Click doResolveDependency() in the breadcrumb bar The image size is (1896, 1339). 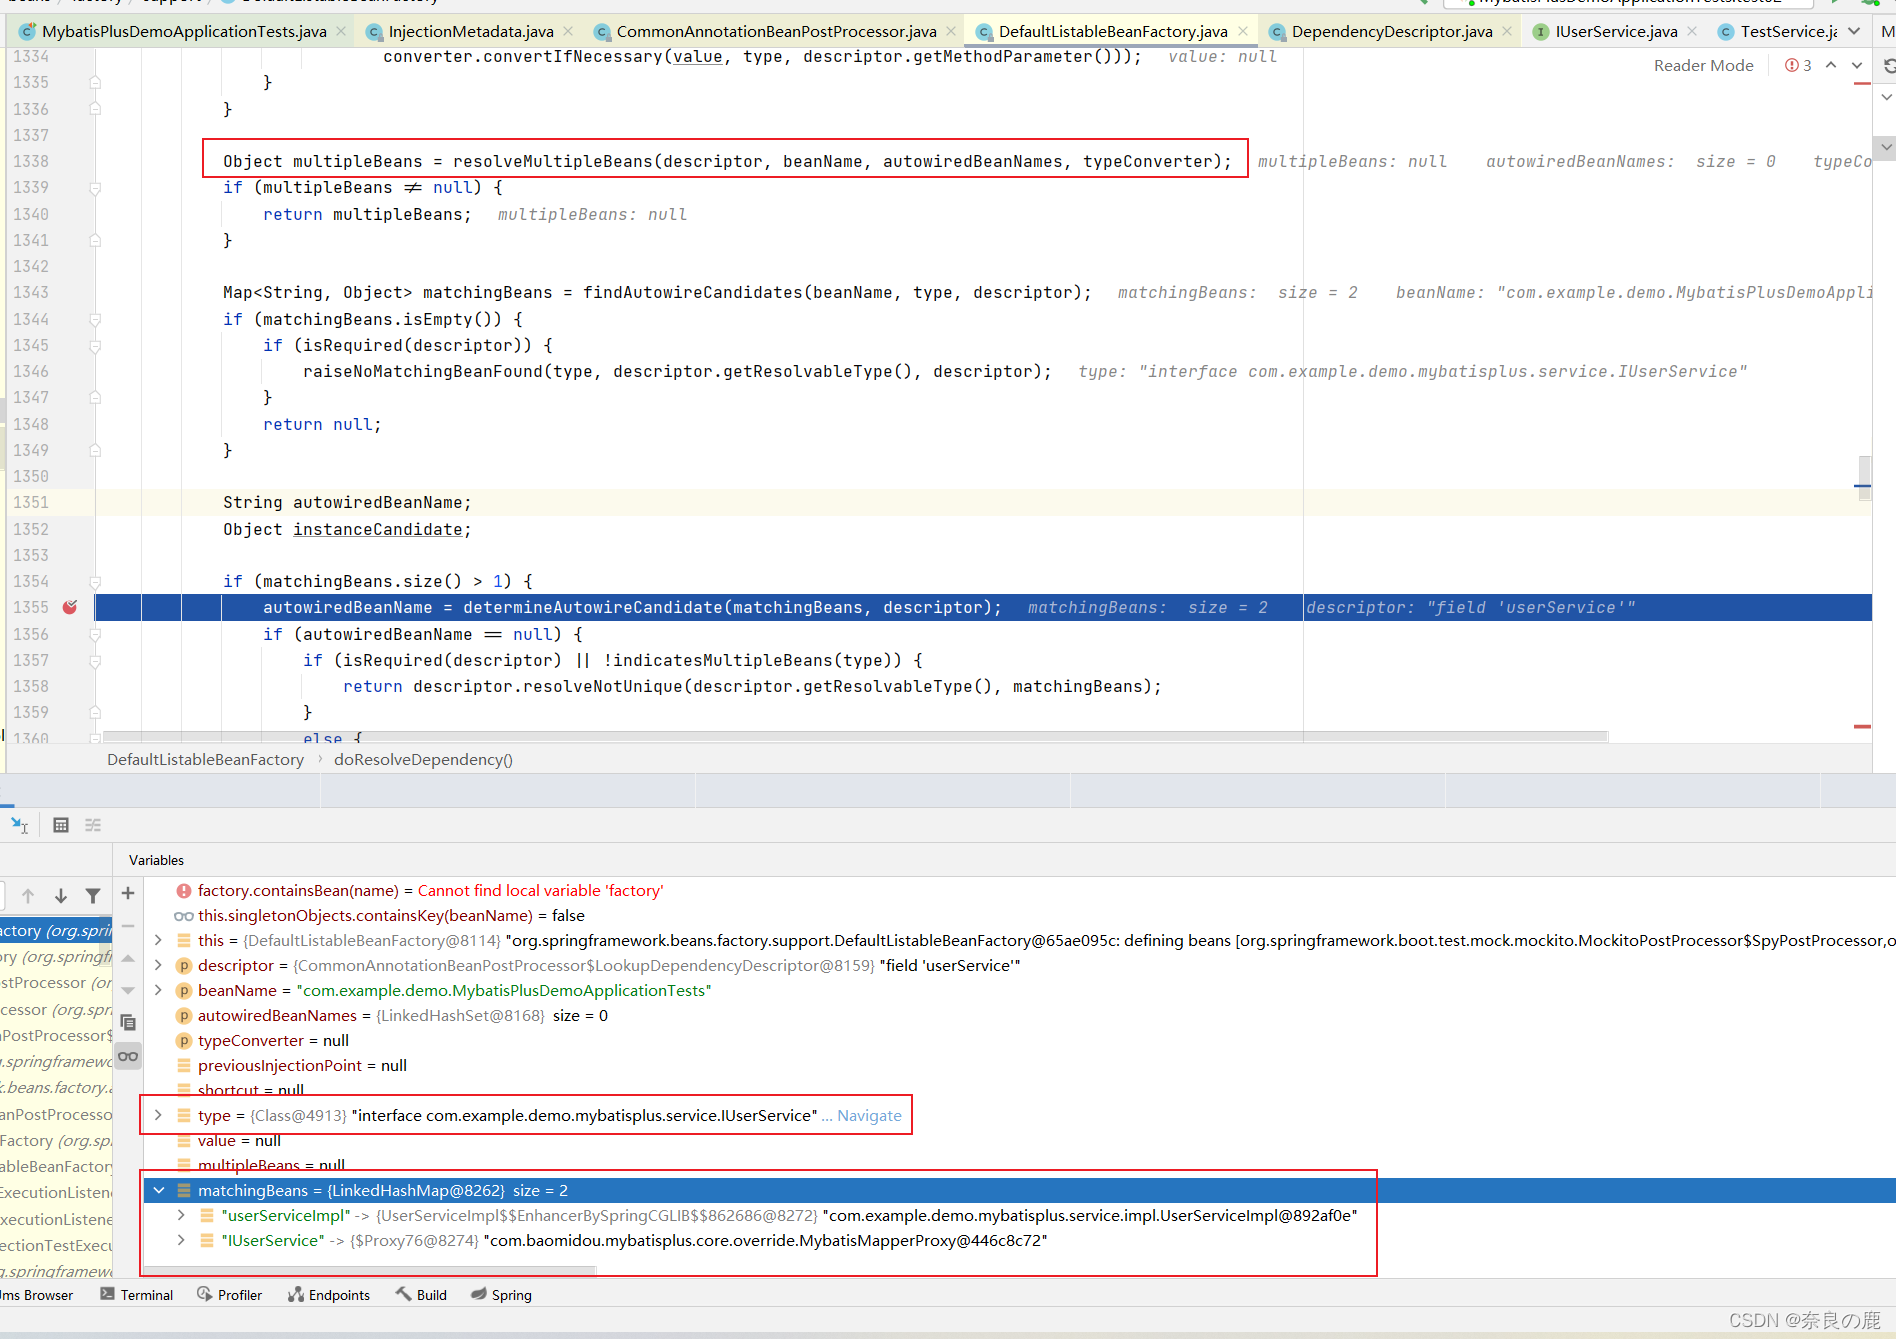pos(422,759)
